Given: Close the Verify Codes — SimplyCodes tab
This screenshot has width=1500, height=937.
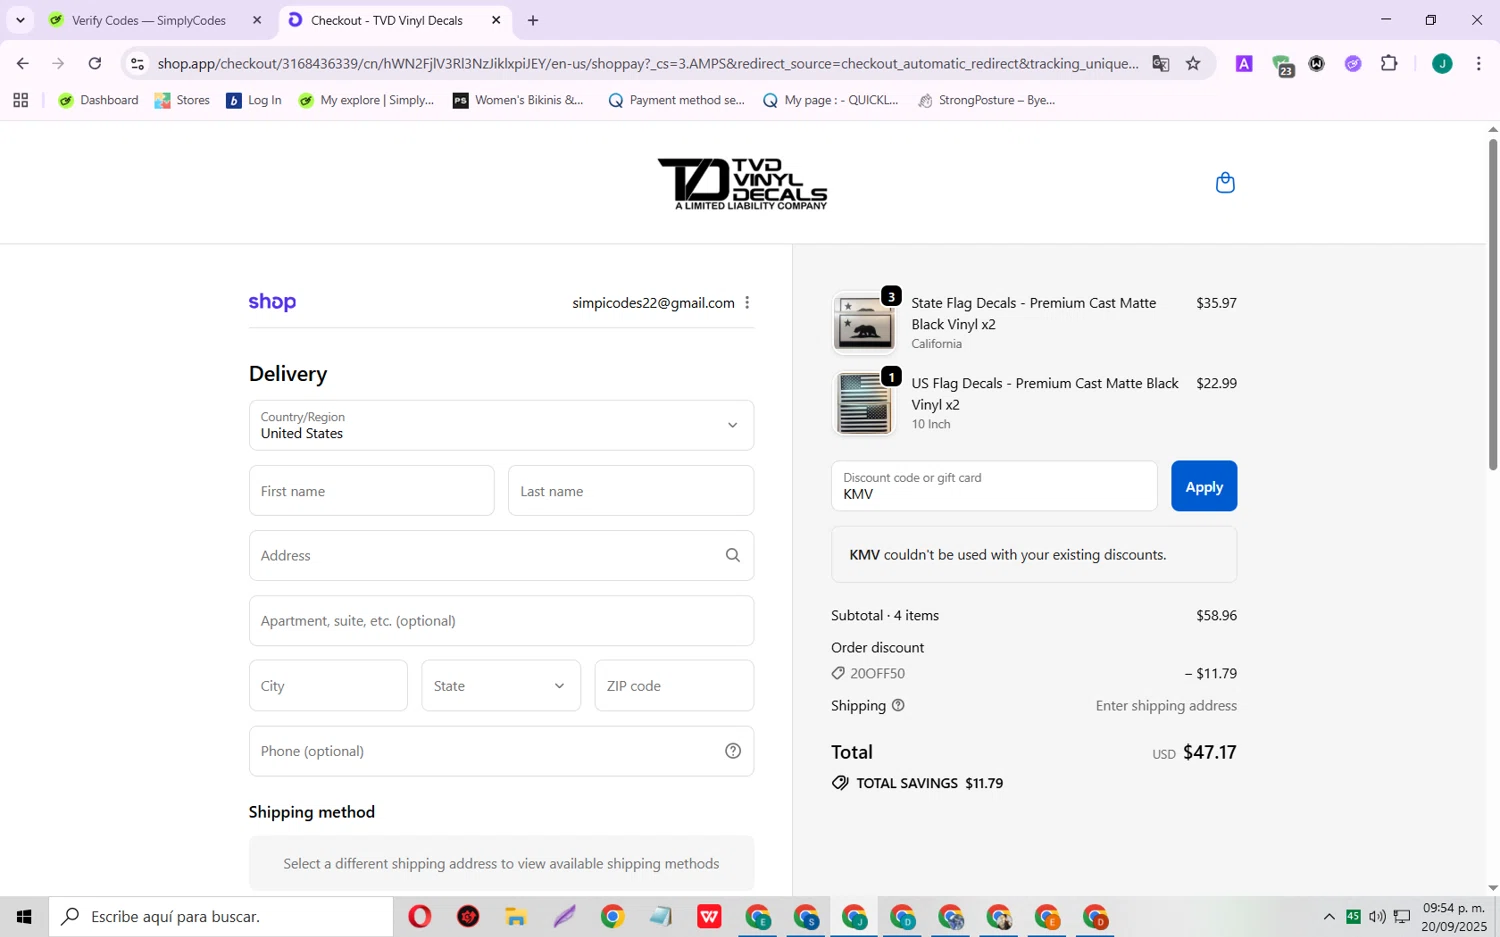Looking at the screenshot, I should point(257,20).
